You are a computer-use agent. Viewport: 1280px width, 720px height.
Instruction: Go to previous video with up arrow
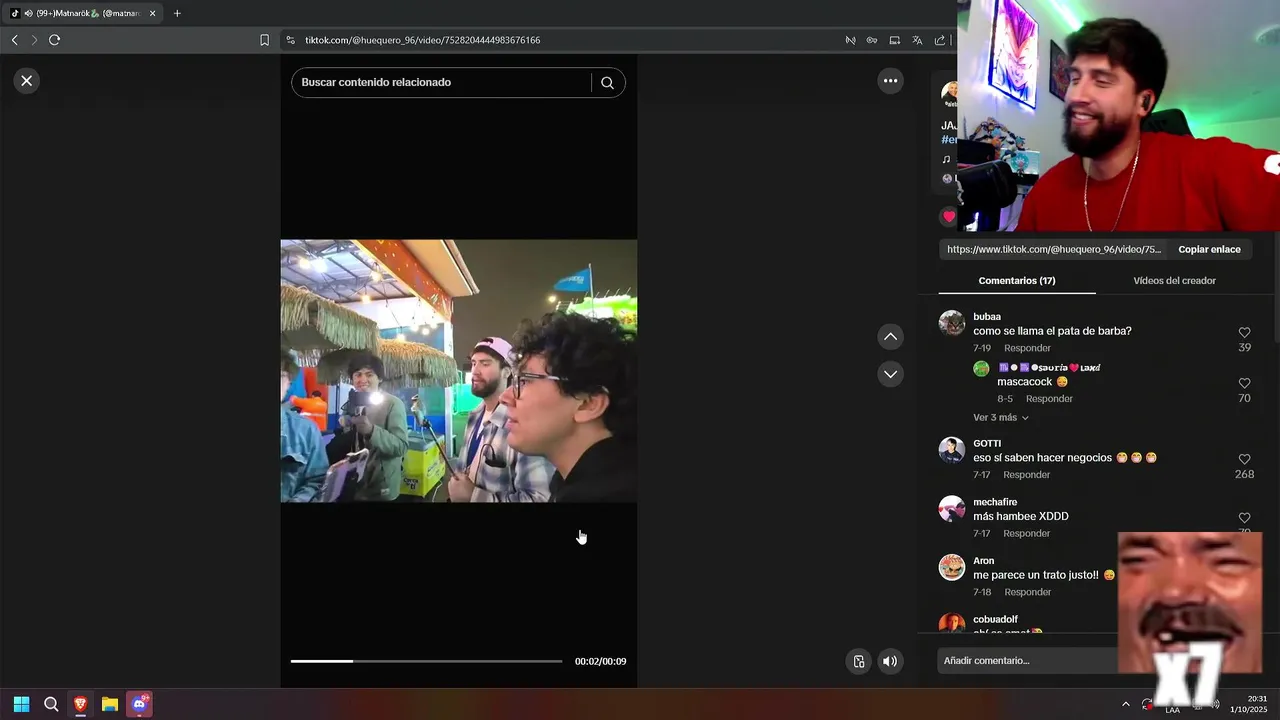tap(890, 337)
